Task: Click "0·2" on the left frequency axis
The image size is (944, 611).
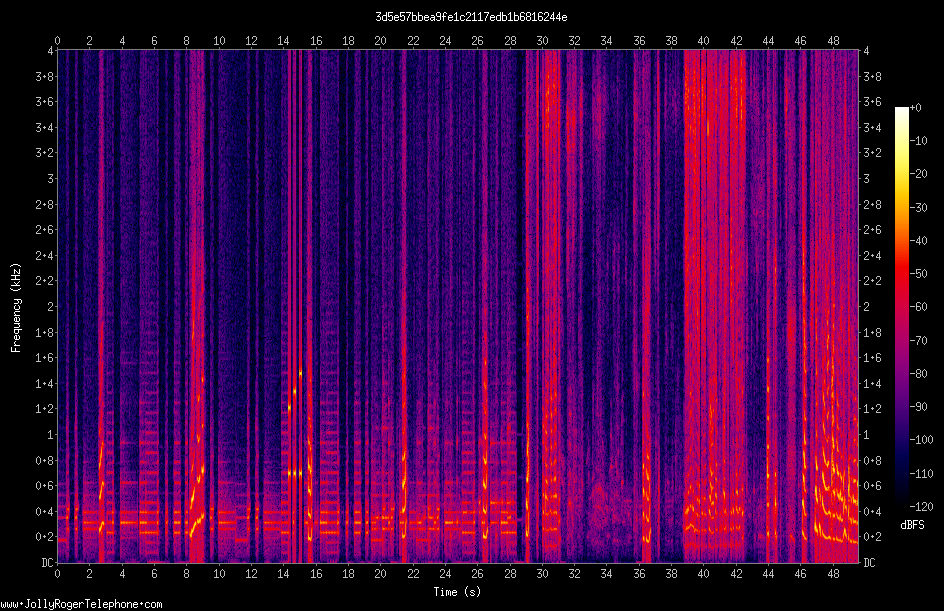Action: pos(45,537)
